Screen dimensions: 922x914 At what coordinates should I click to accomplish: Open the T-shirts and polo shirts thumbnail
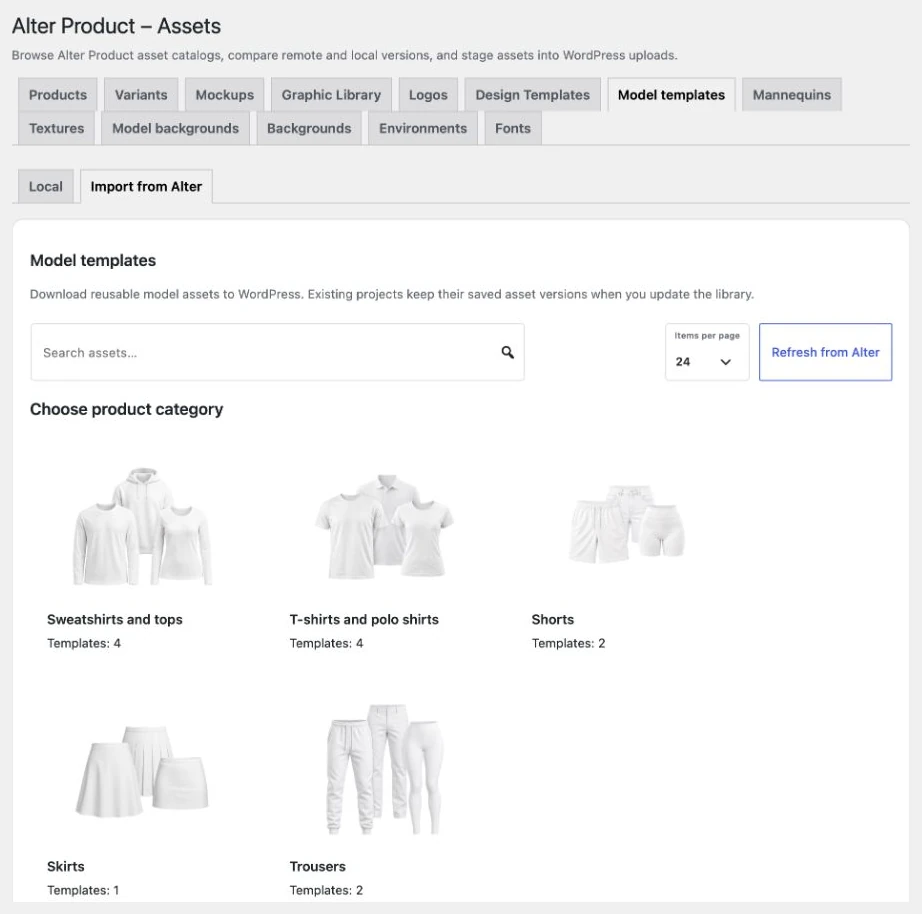tap(385, 526)
